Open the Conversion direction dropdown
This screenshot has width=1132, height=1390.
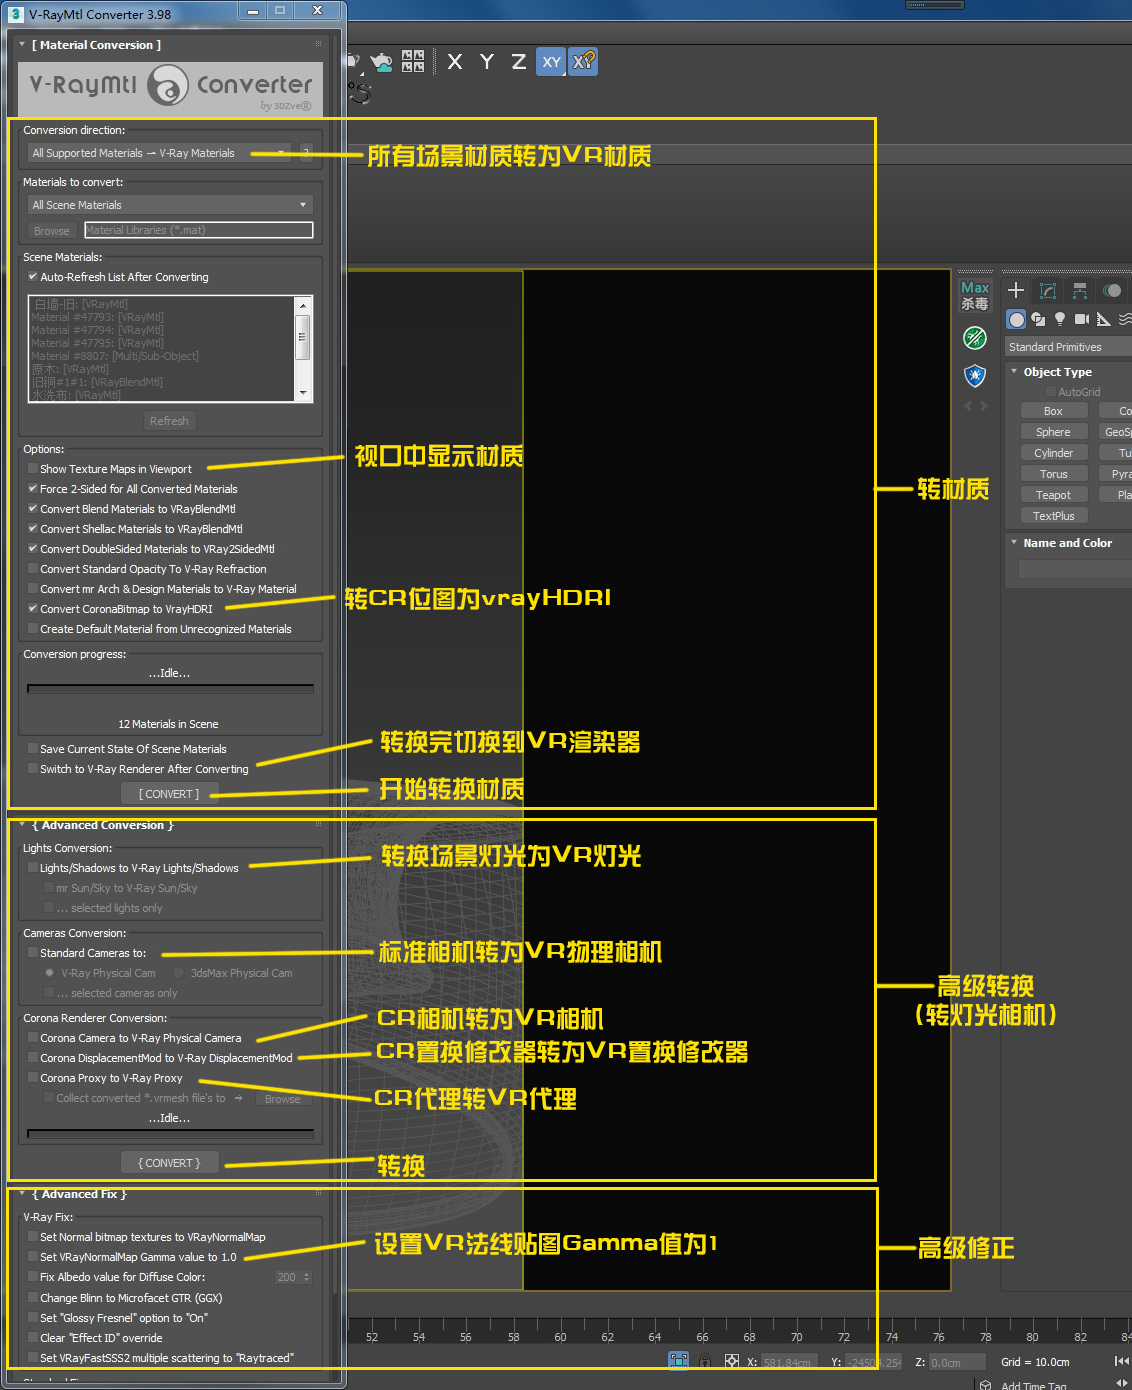[161, 153]
